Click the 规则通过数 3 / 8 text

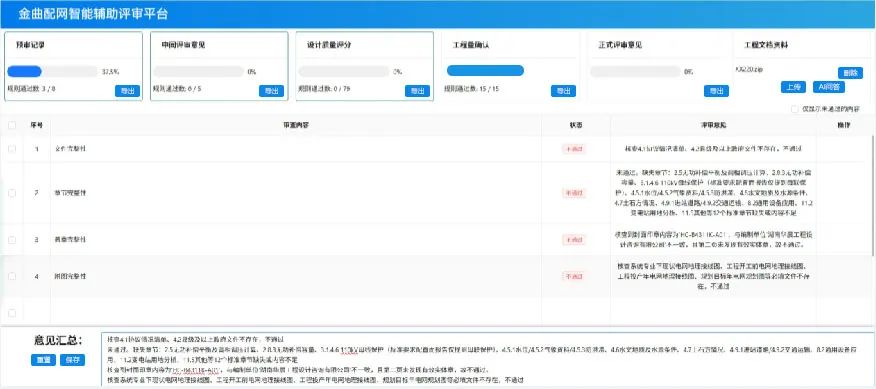pyautogui.click(x=31, y=88)
